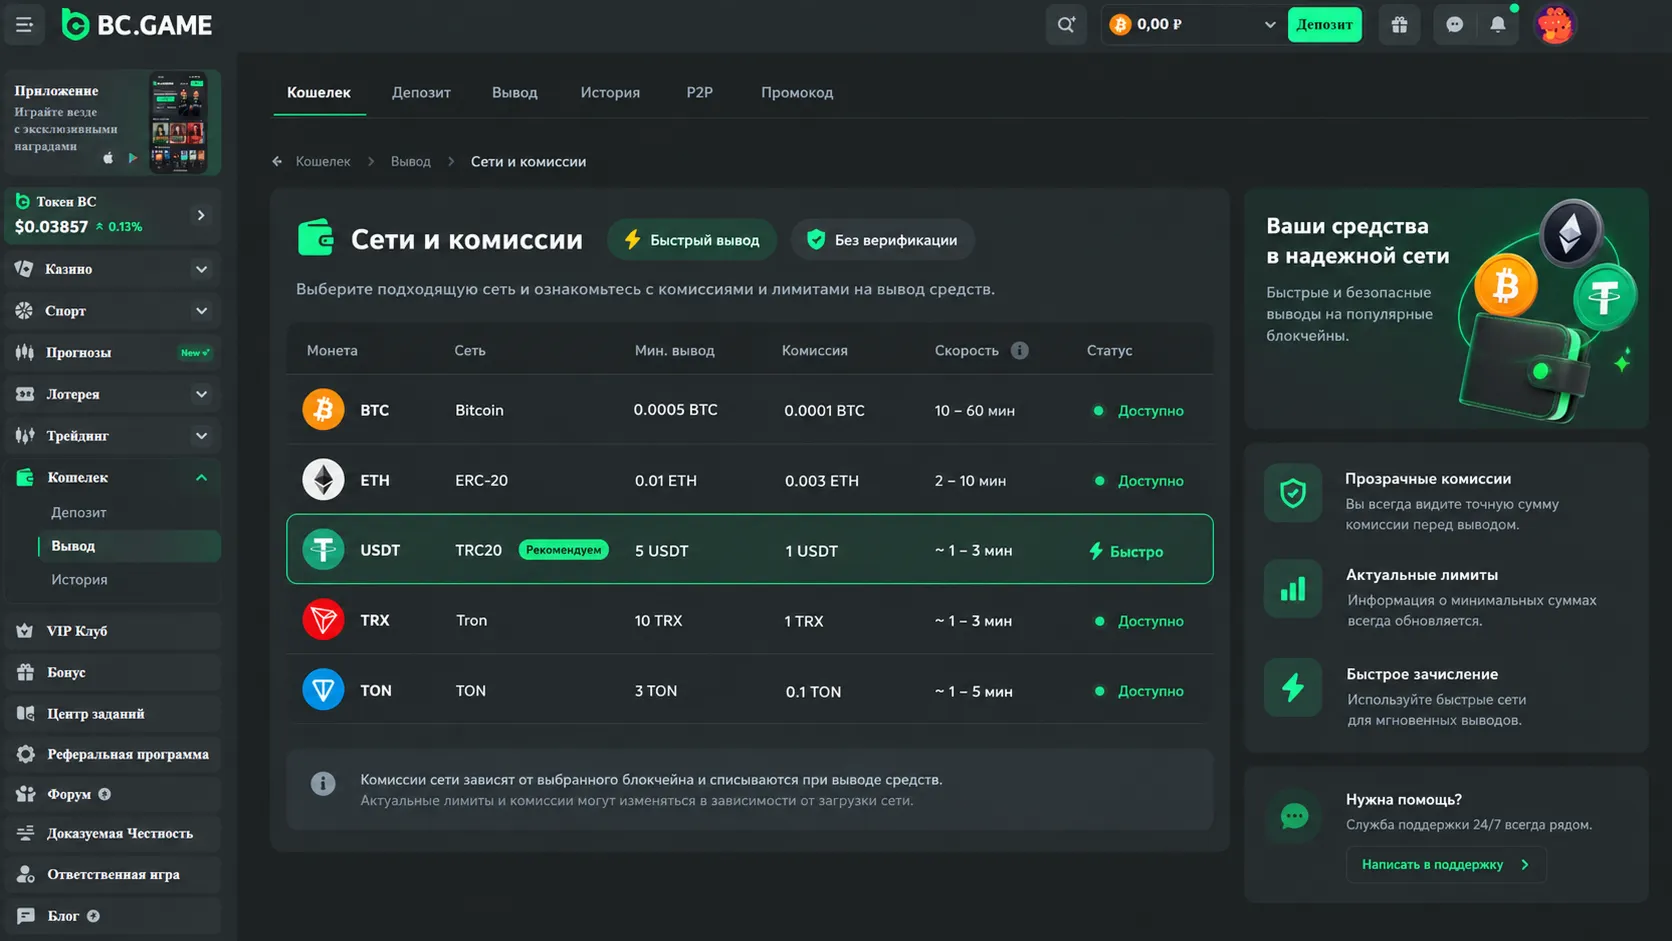Go to Вывод in breadcrumb
Image resolution: width=1672 pixels, height=941 pixels.
point(411,162)
